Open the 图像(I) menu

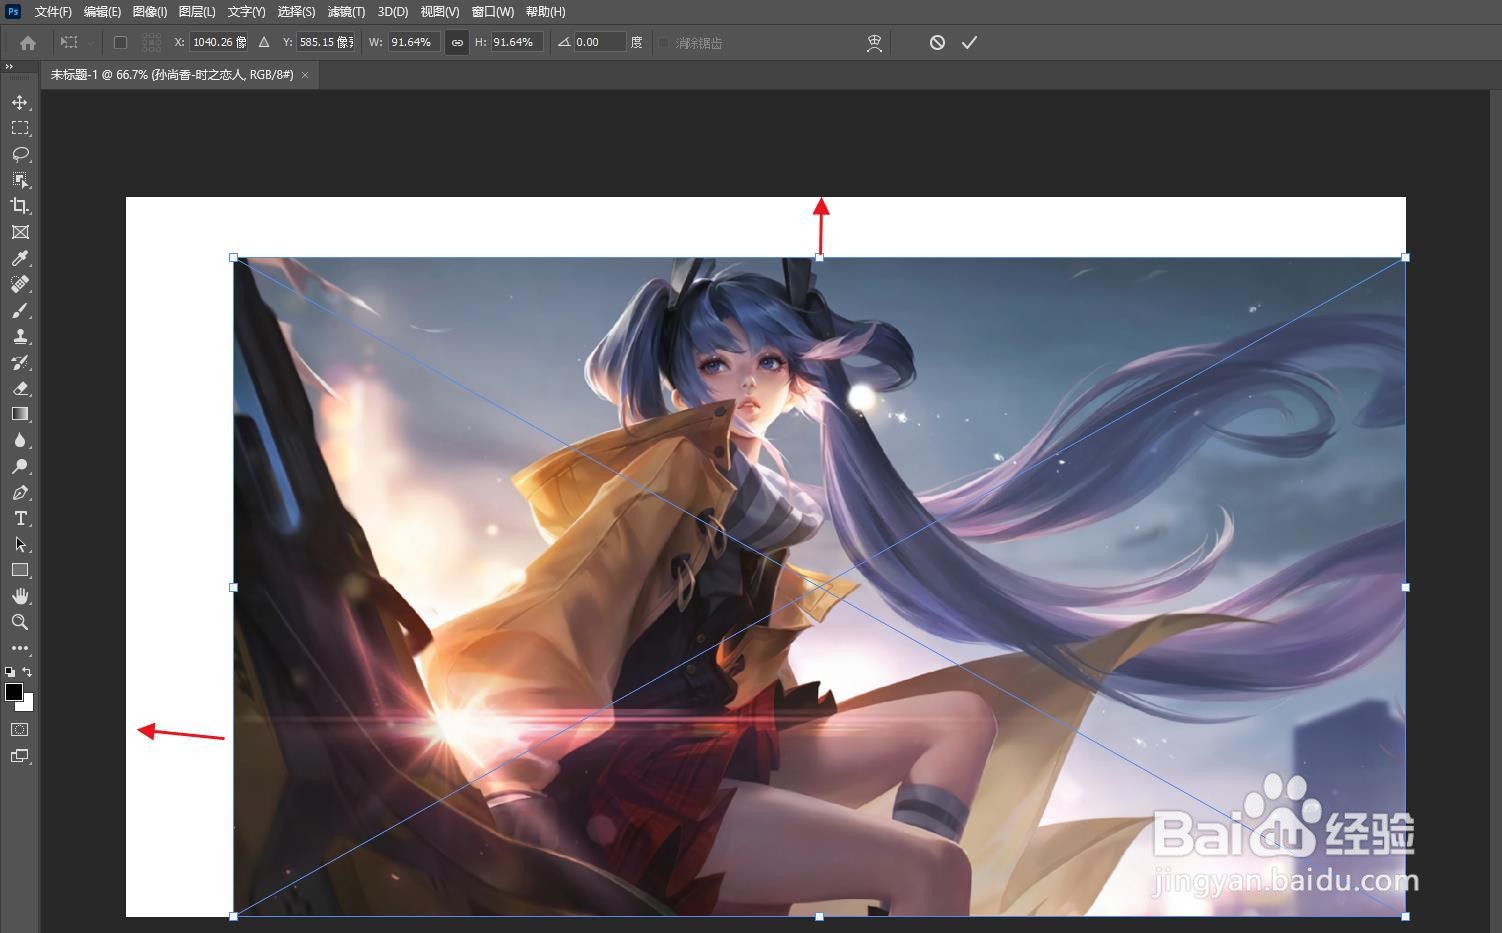[150, 12]
